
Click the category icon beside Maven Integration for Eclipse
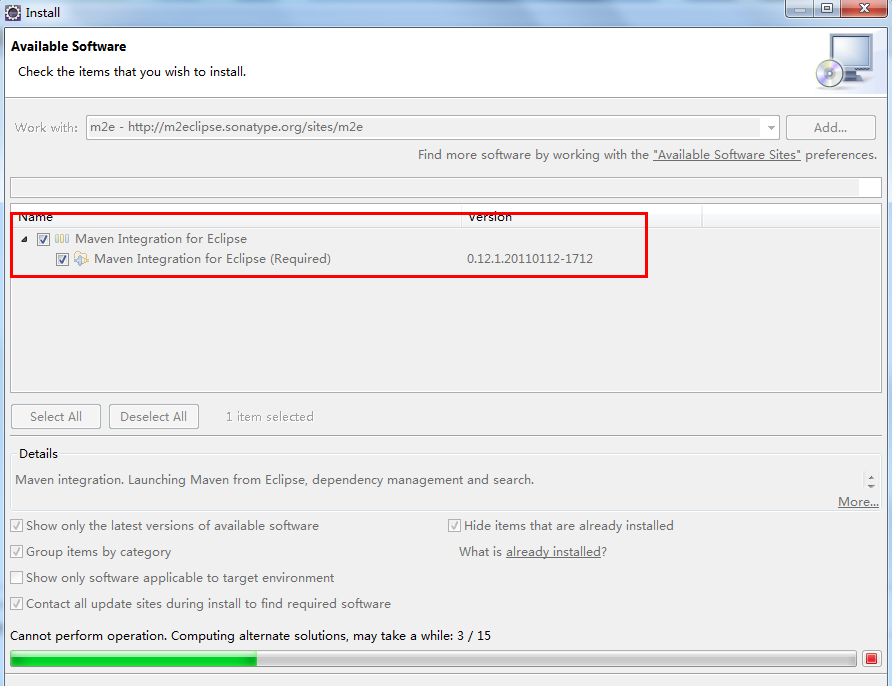pyautogui.click(x=62, y=238)
